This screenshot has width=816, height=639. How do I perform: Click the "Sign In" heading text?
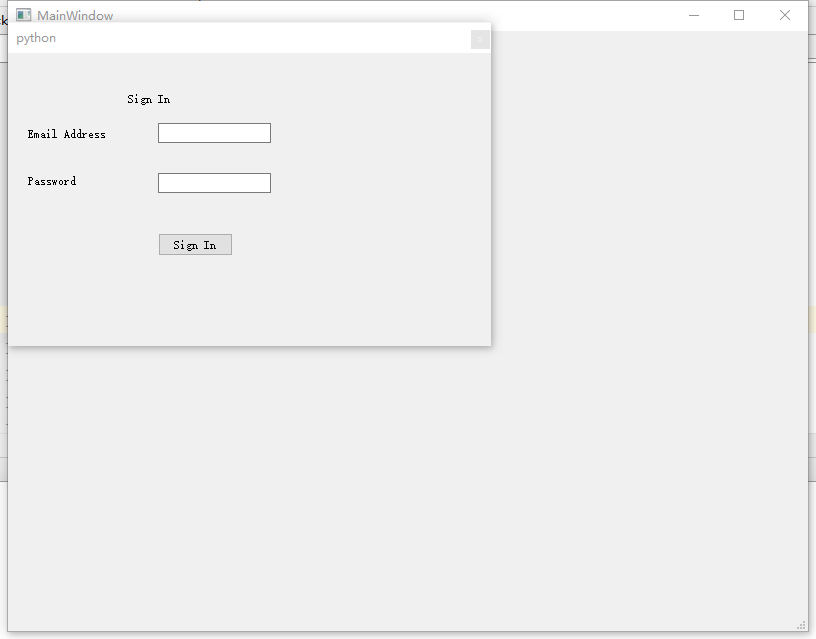pos(149,99)
